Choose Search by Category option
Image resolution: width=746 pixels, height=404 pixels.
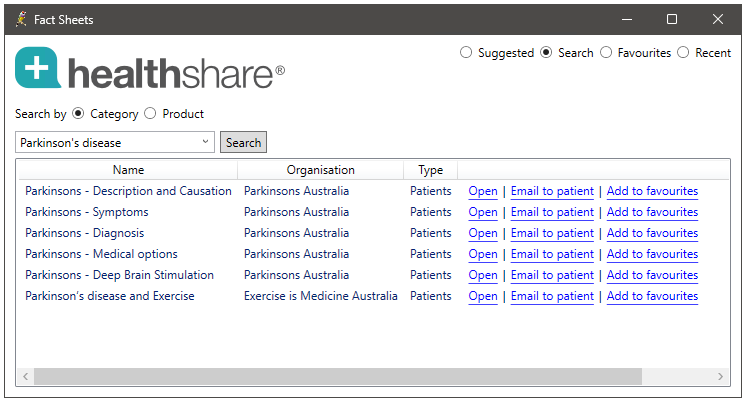coord(78,114)
